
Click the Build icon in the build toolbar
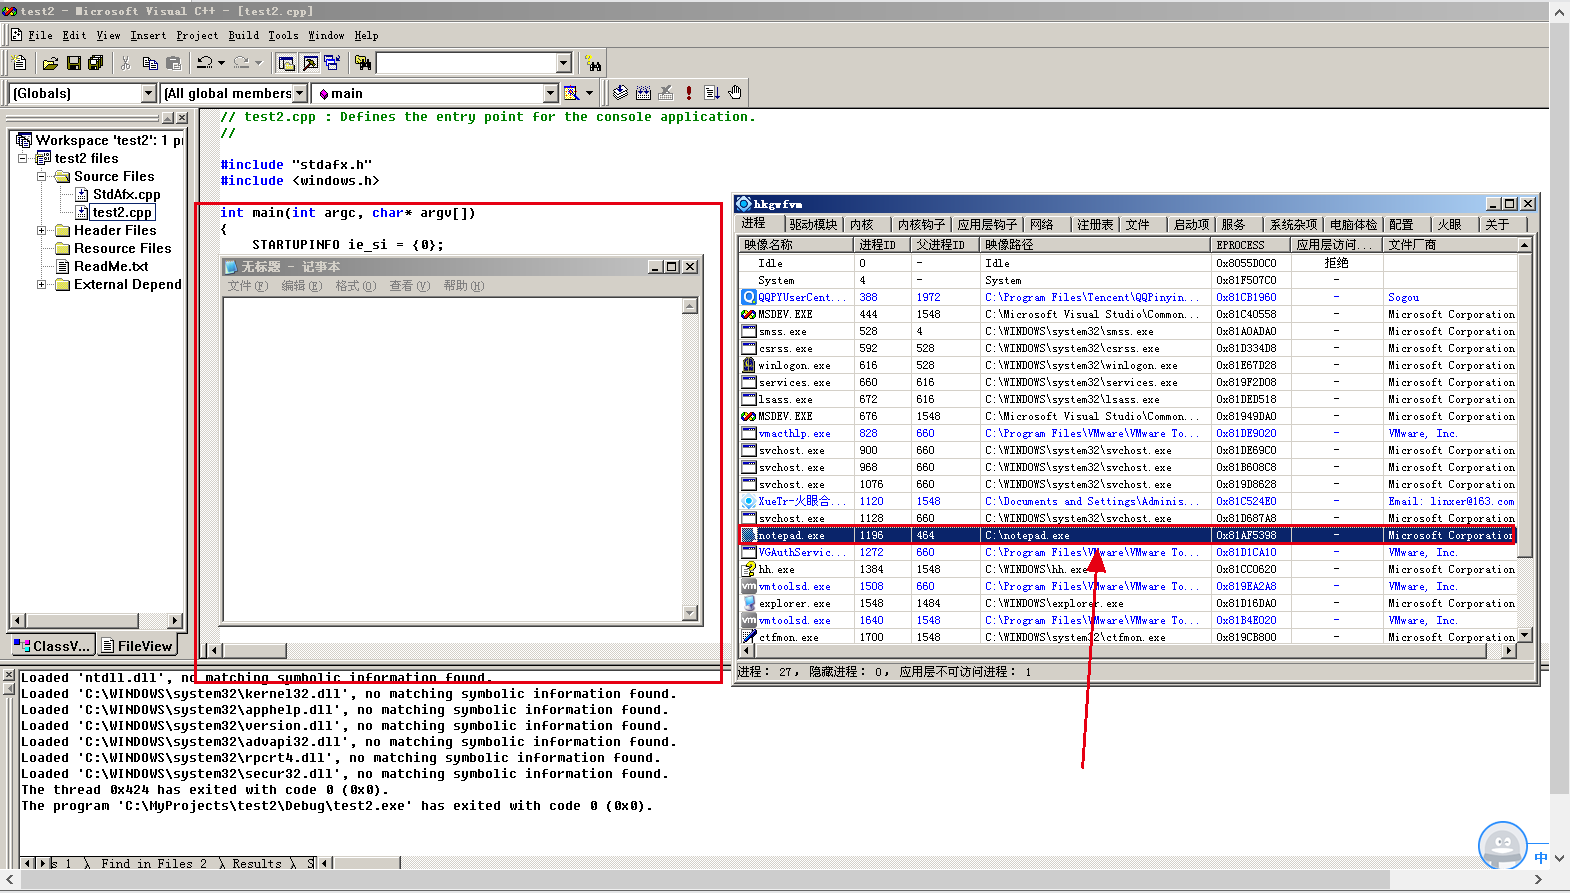(643, 93)
